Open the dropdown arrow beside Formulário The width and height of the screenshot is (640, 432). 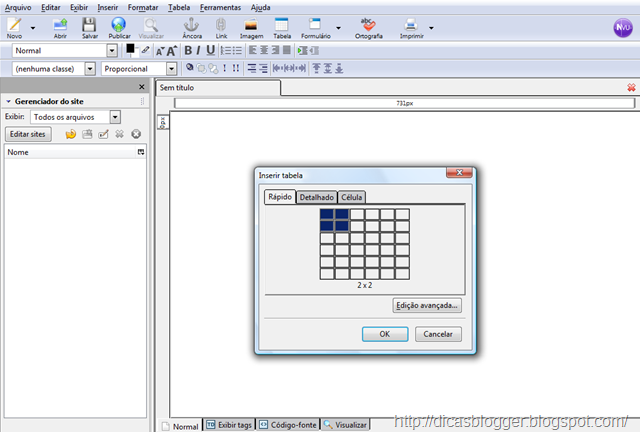(338, 28)
